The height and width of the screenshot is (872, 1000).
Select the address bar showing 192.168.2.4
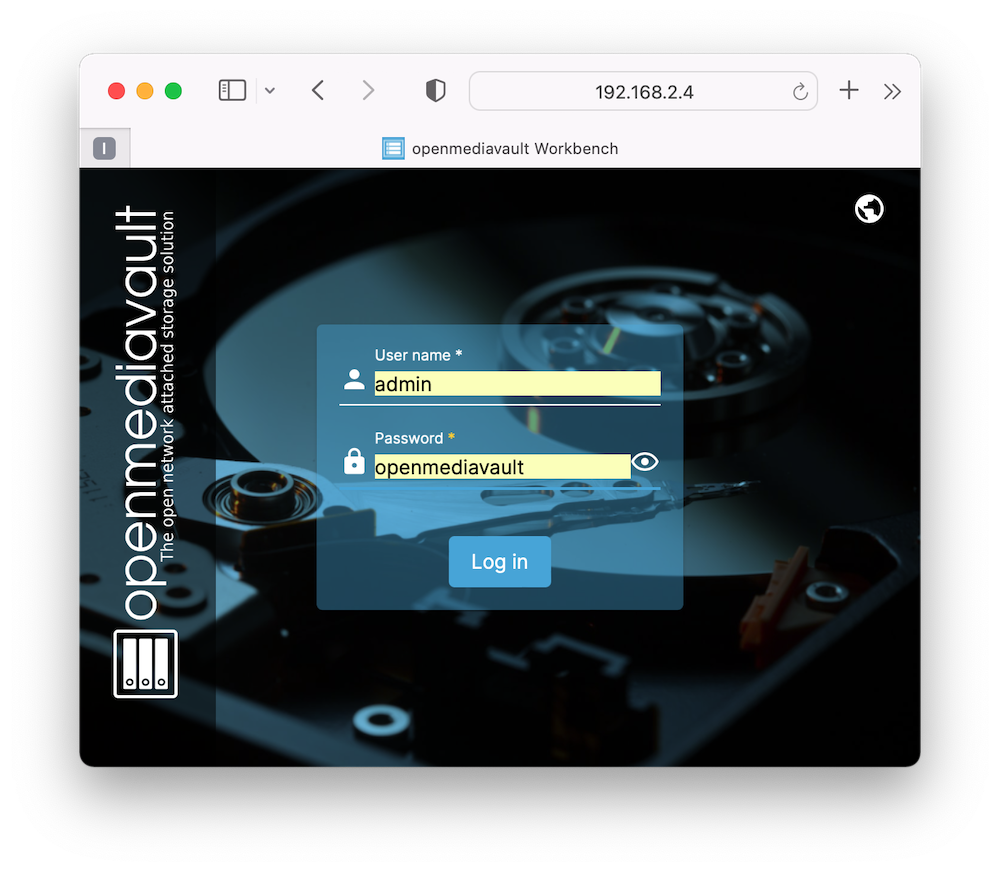643,92
